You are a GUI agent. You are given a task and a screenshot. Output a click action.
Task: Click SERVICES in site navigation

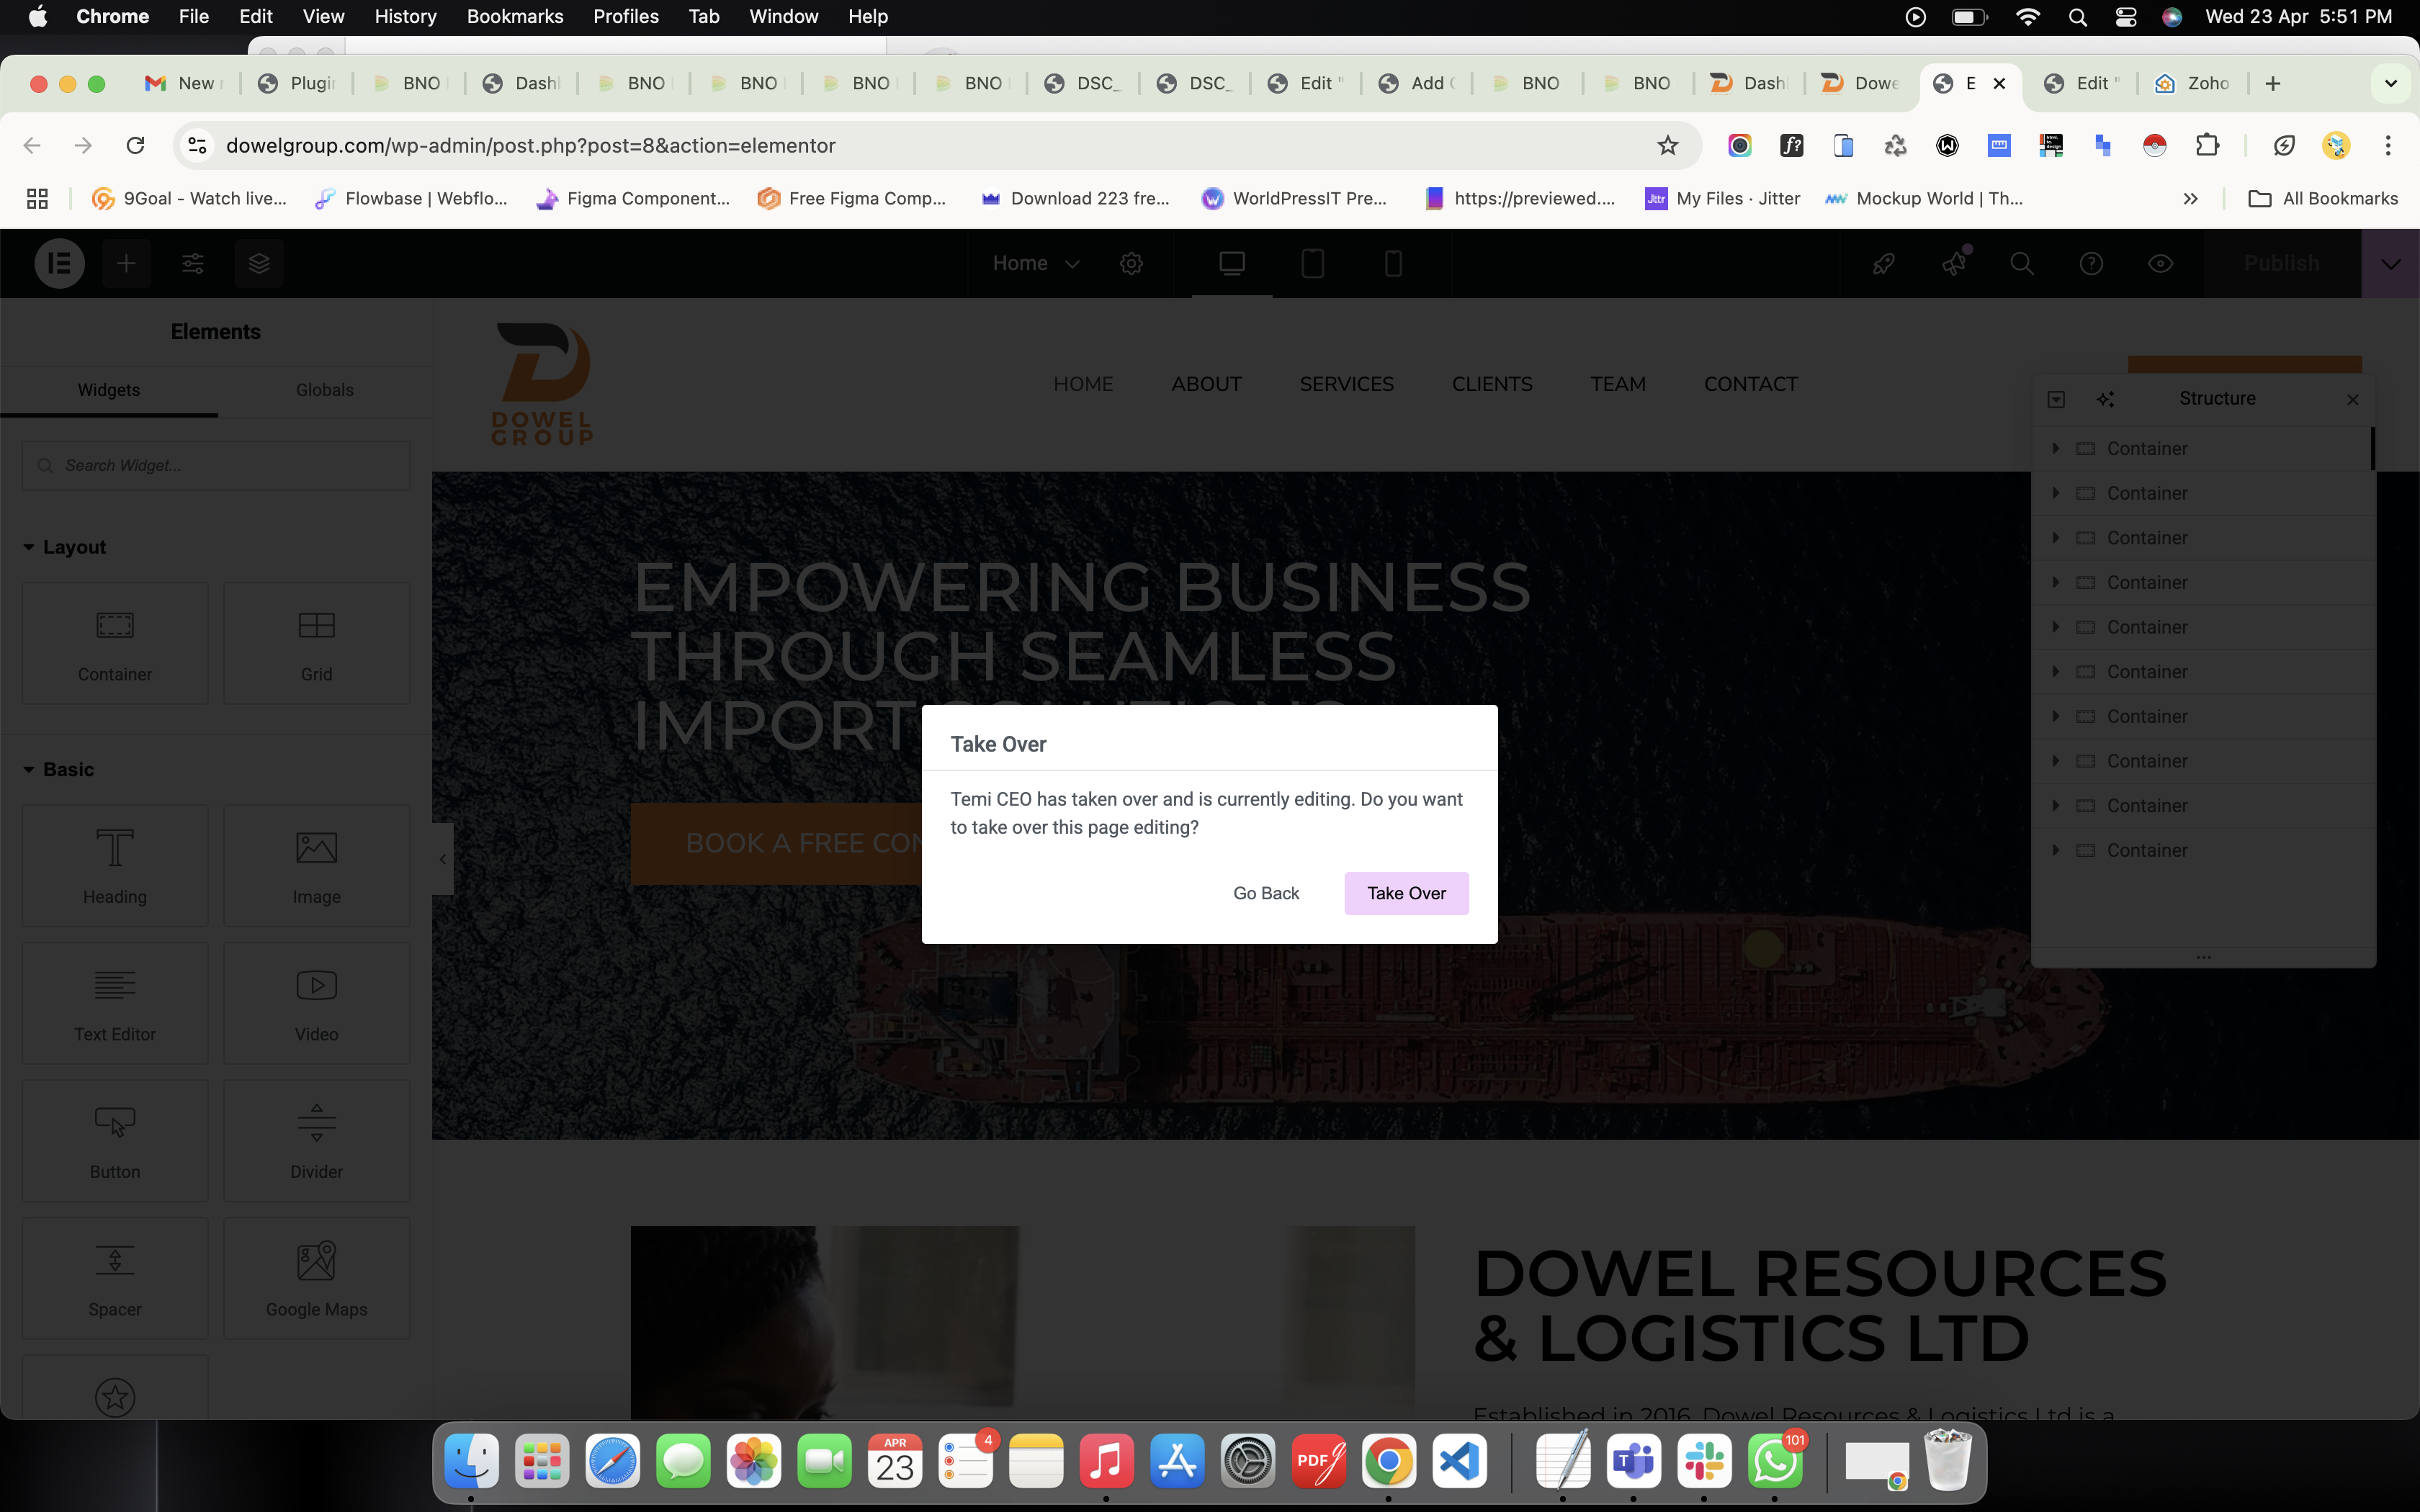point(1346,384)
